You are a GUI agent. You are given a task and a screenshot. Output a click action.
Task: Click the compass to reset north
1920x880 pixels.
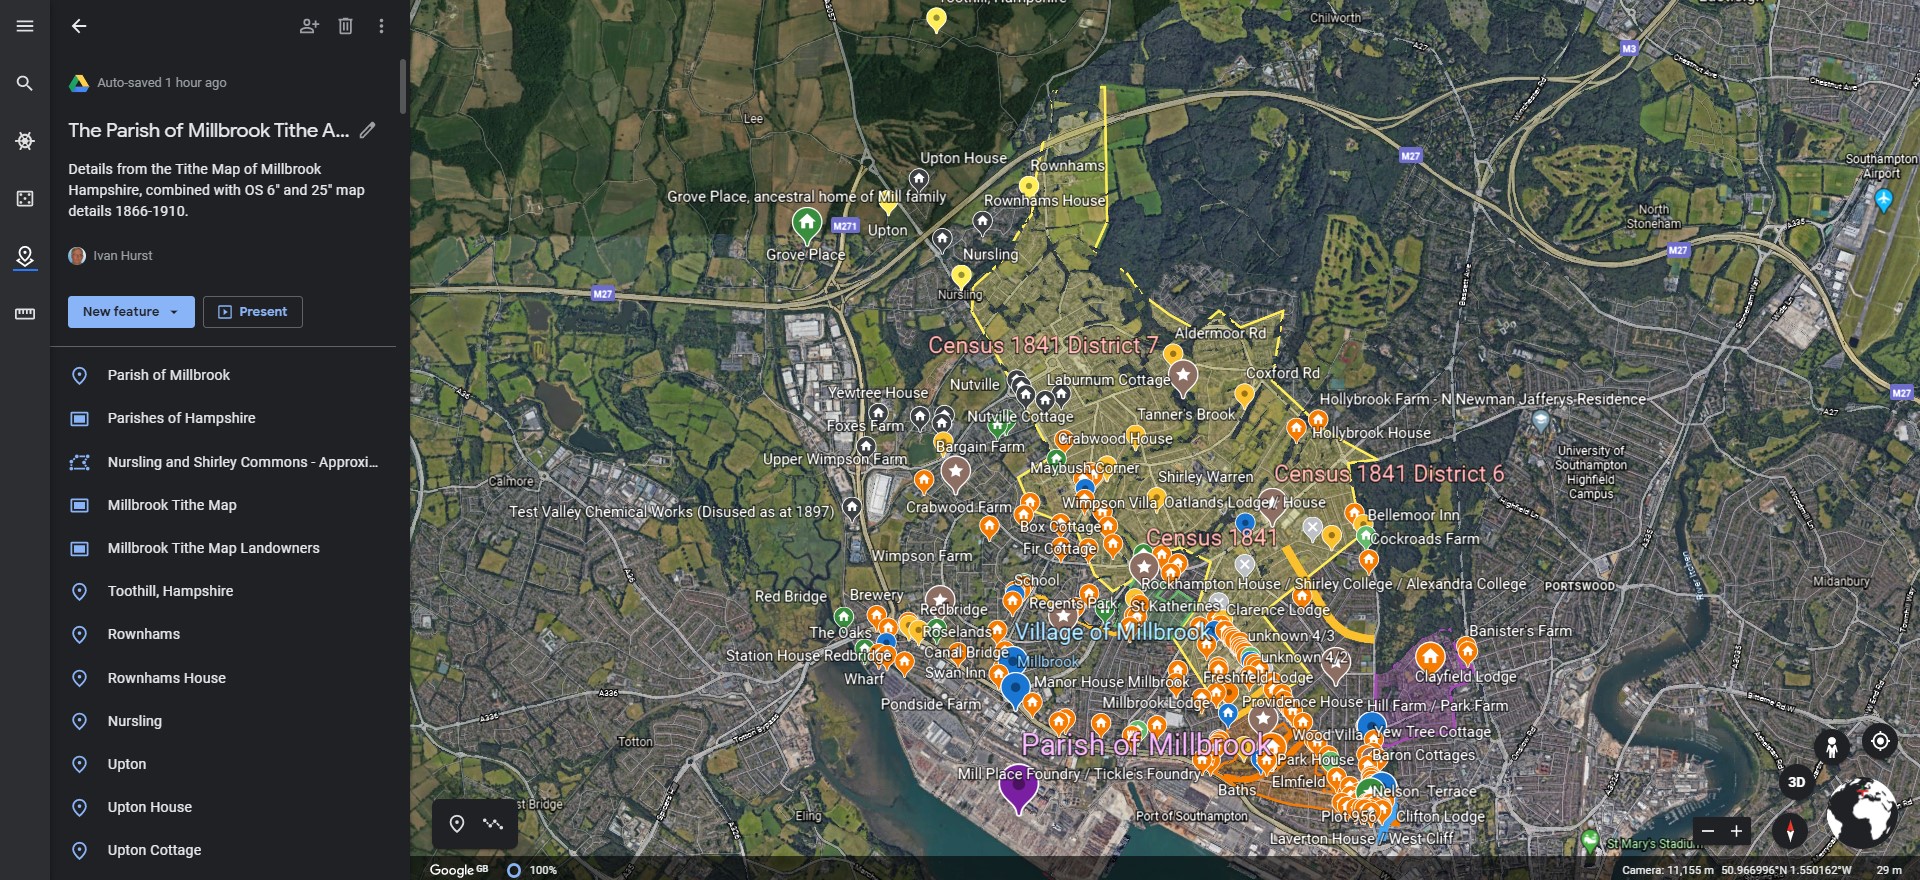[1790, 830]
